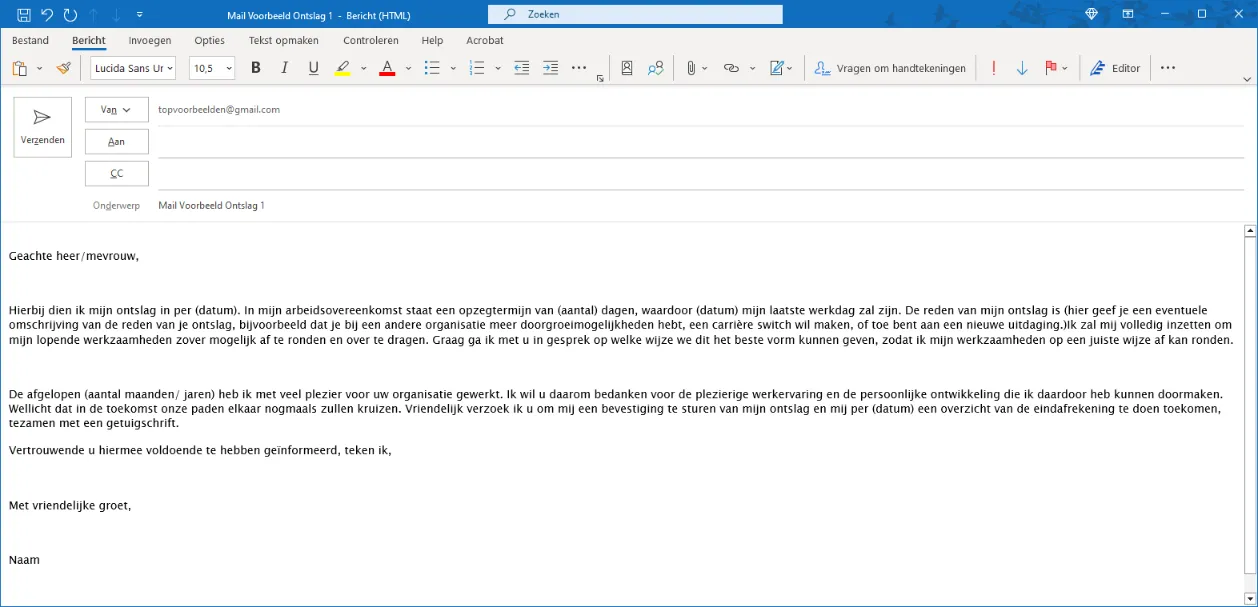The height and width of the screenshot is (607, 1258).
Task: Open the Van sender dropdown
Action: coord(116,109)
